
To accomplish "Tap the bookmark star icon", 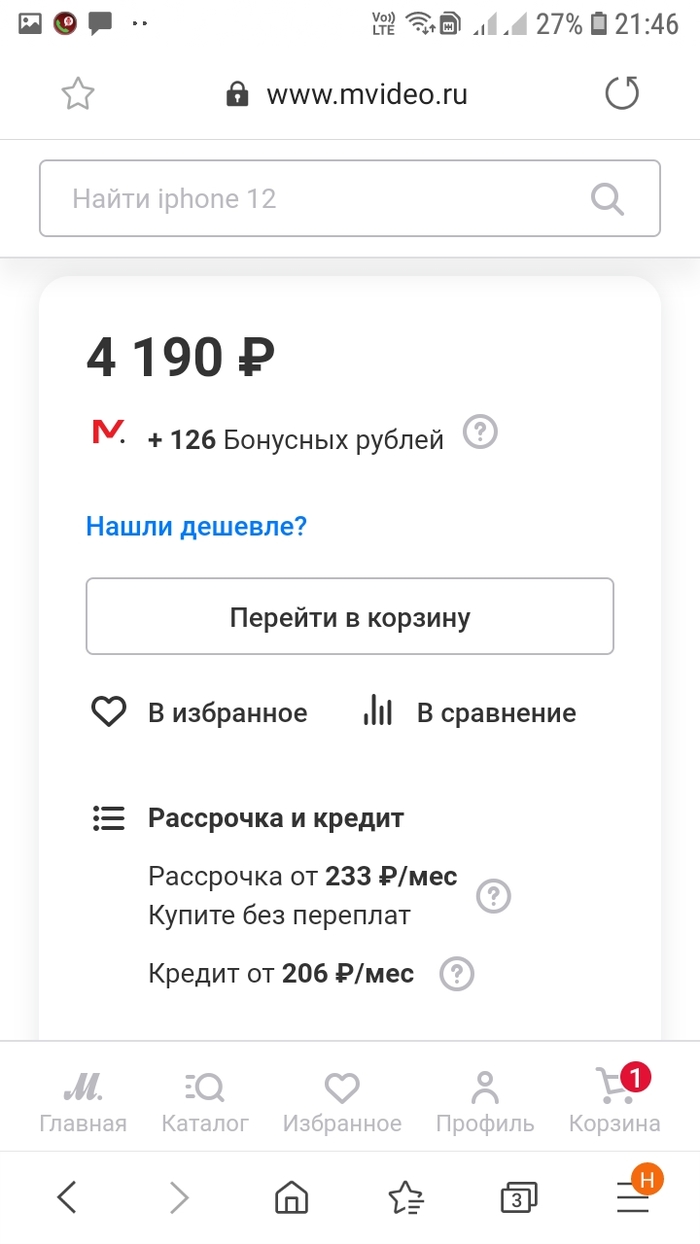I will pos(78,95).
